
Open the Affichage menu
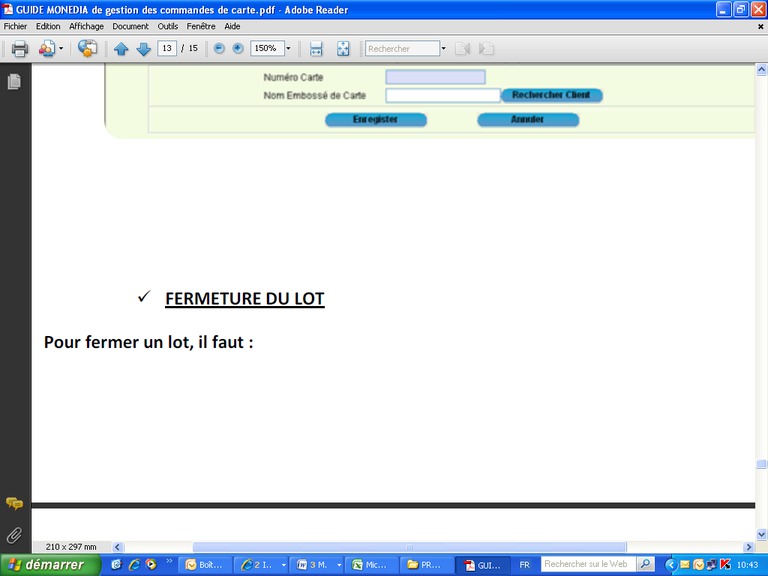click(x=86, y=26)
